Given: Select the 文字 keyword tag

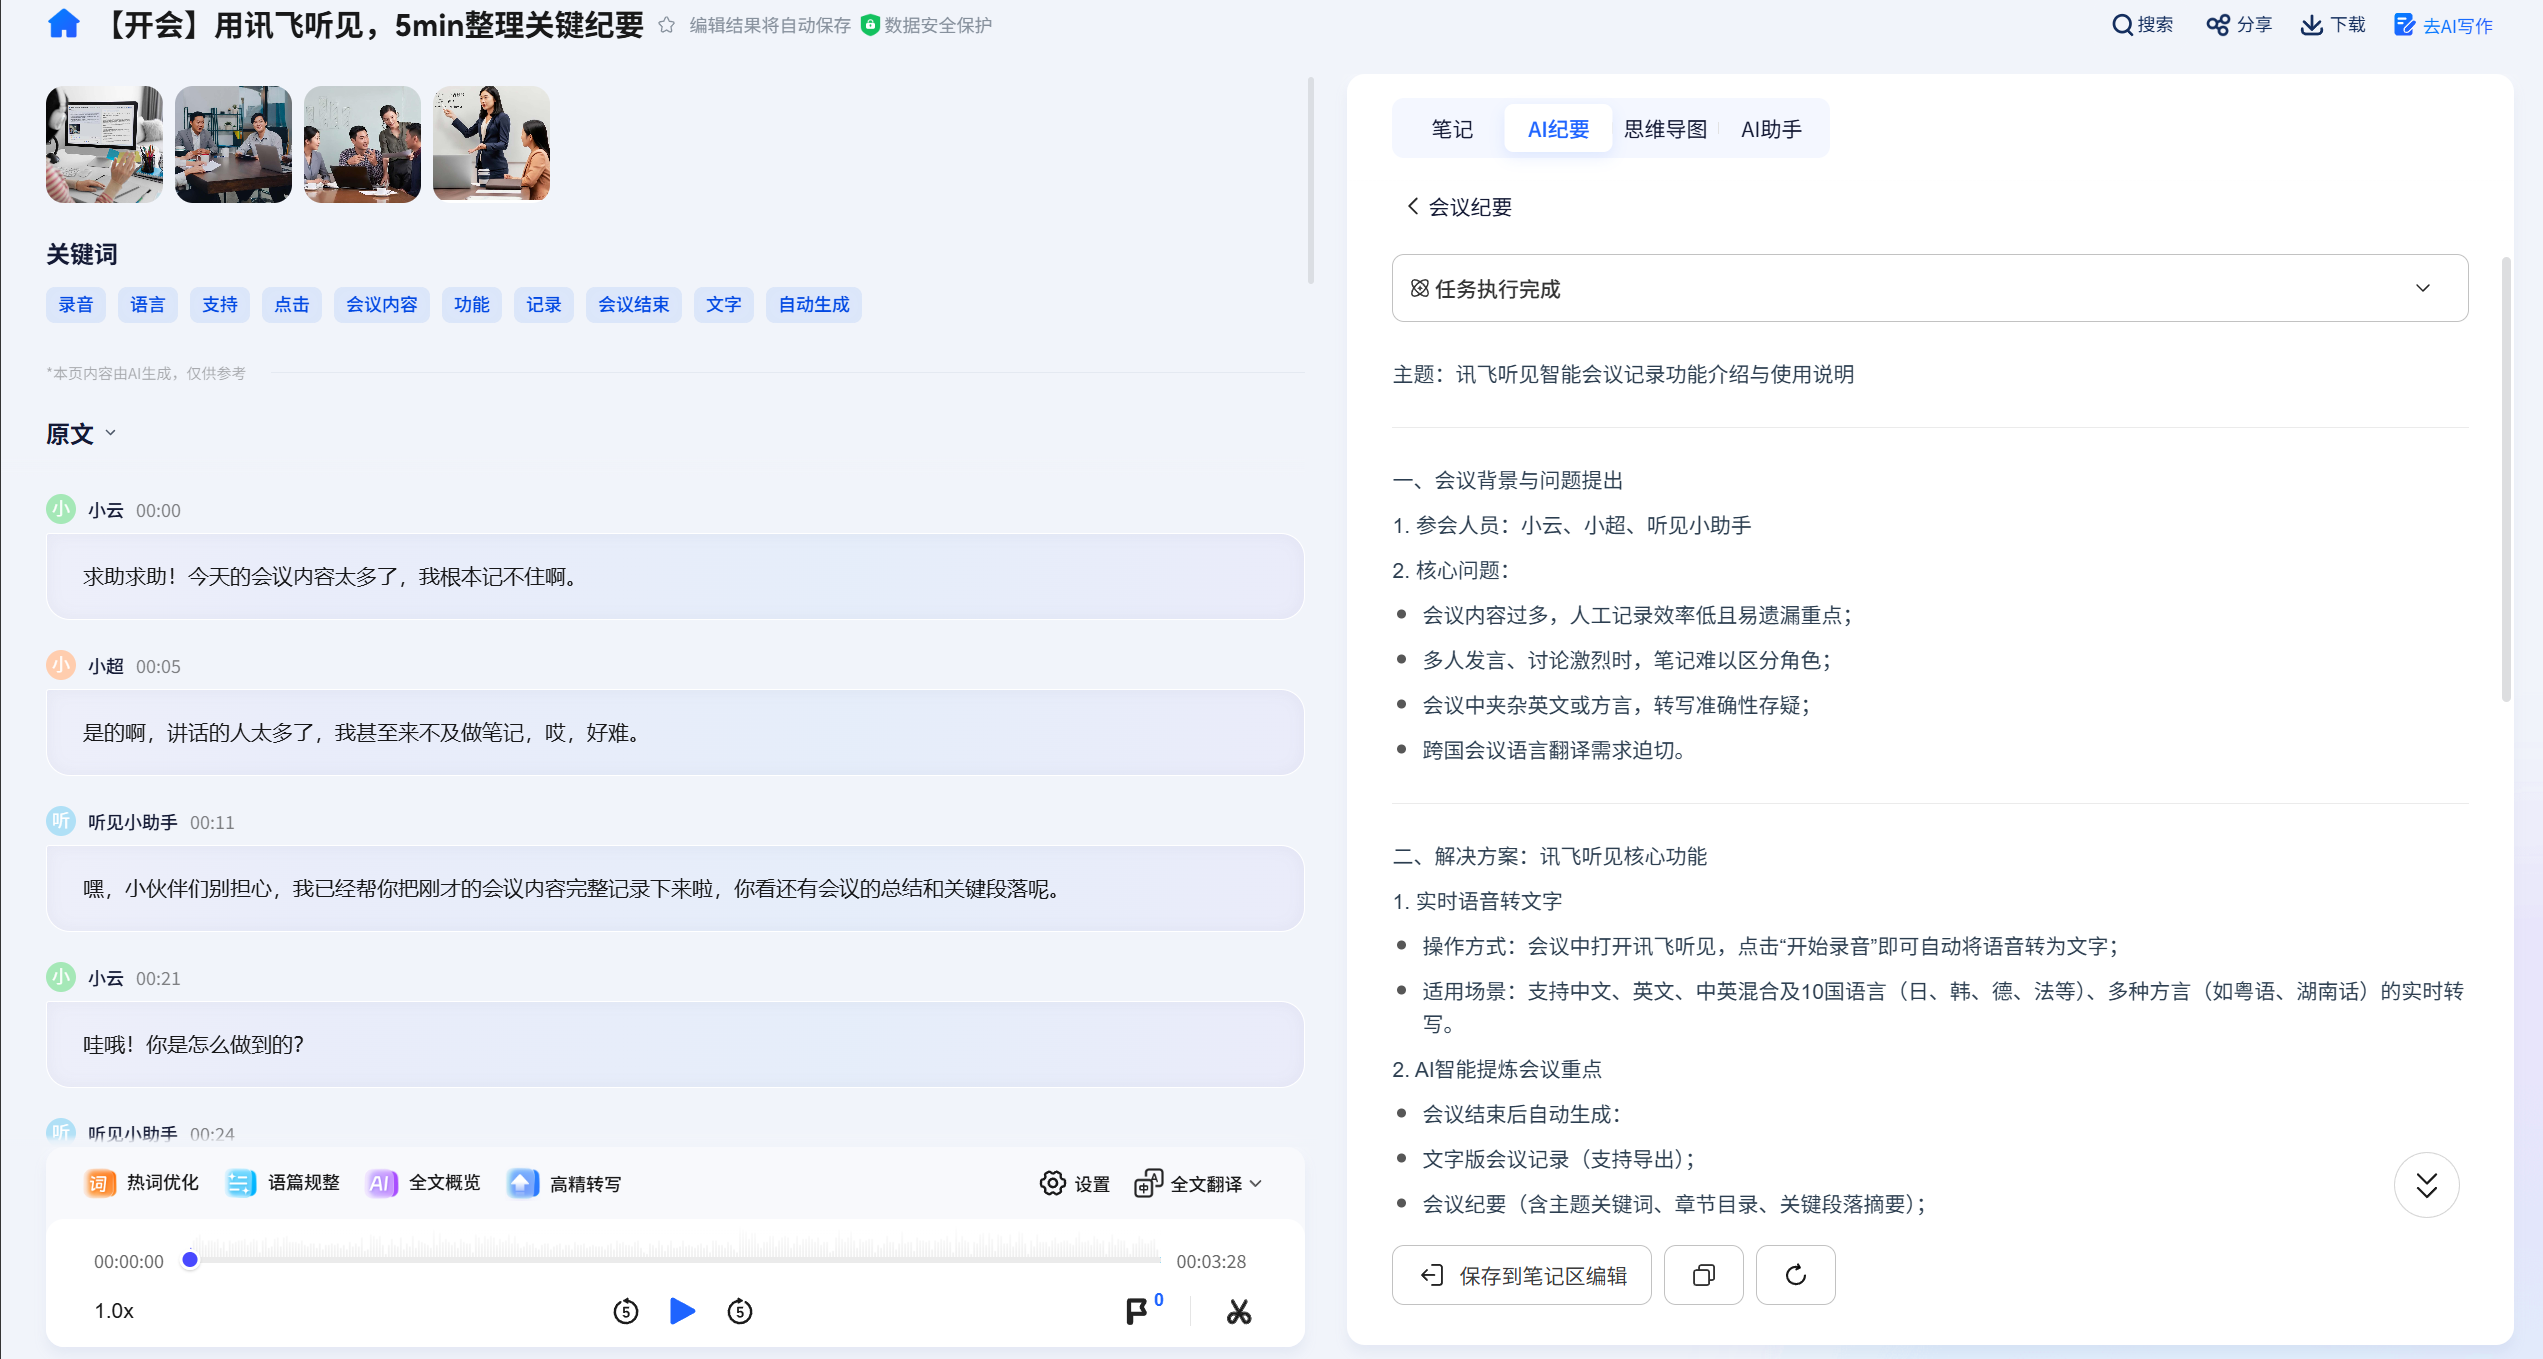Looking at the screenshot, I should coord(724,304).
